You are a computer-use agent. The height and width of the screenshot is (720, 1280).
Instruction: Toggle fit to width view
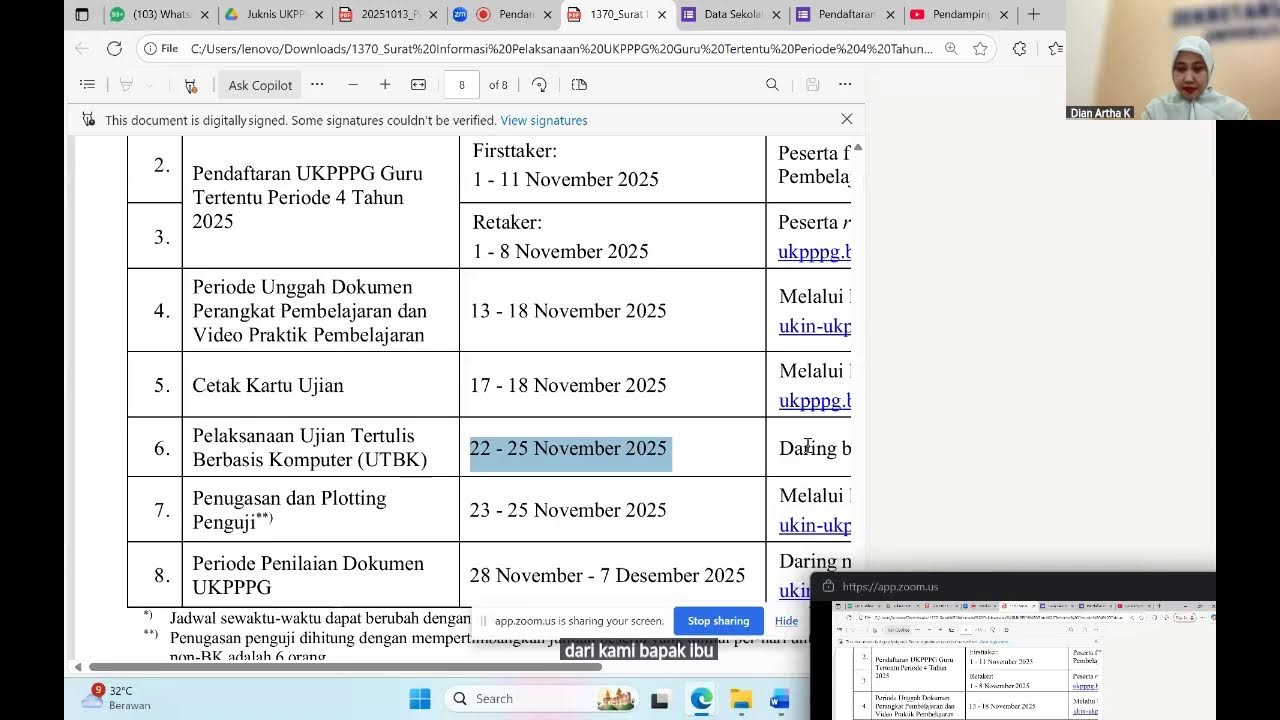point(418,85)
